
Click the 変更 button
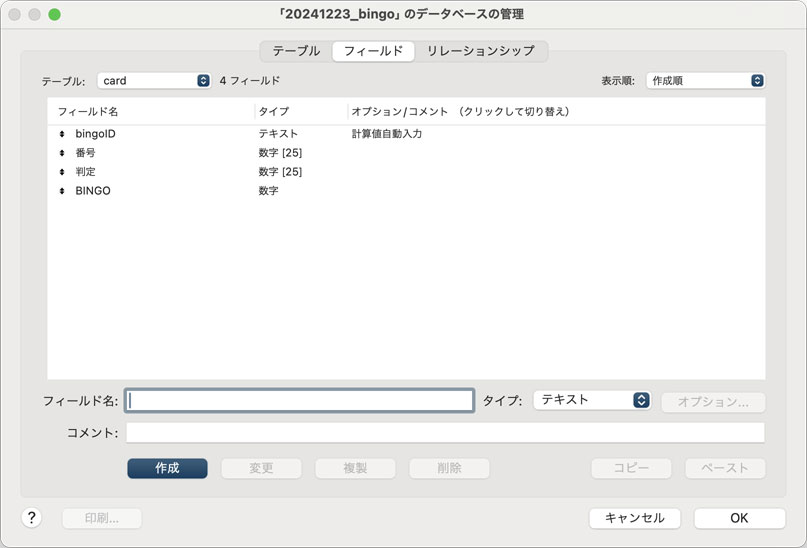[x=261, y=468]
